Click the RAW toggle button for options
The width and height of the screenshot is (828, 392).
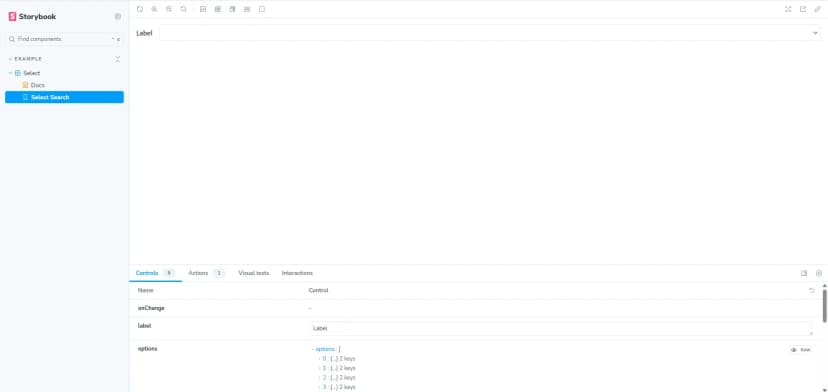[801, 350]
